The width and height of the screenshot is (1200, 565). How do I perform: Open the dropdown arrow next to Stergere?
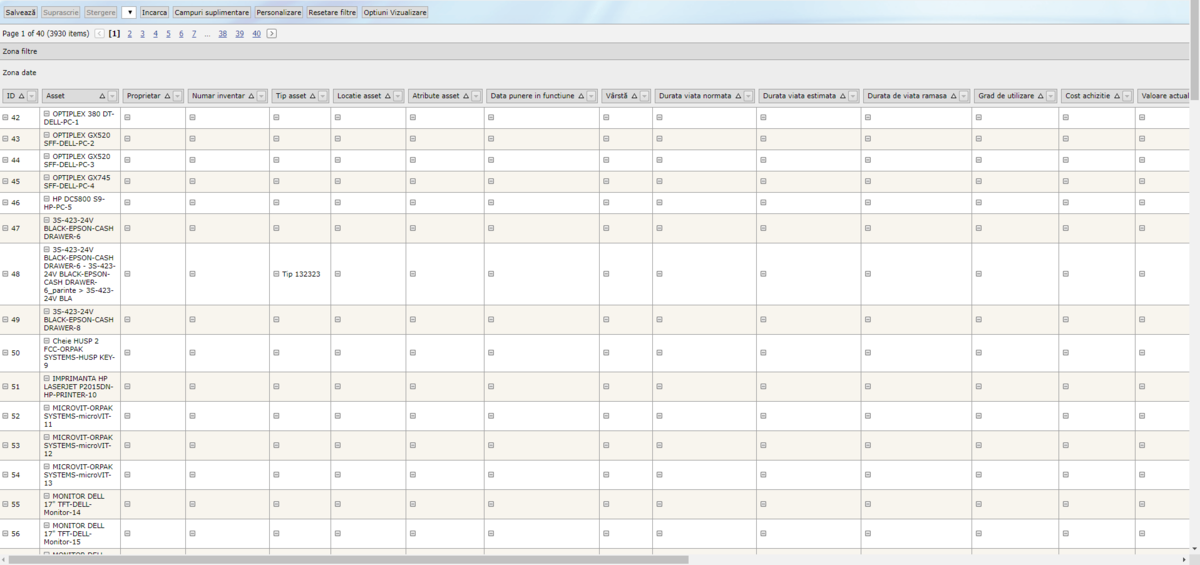click(x=129, y=12)
